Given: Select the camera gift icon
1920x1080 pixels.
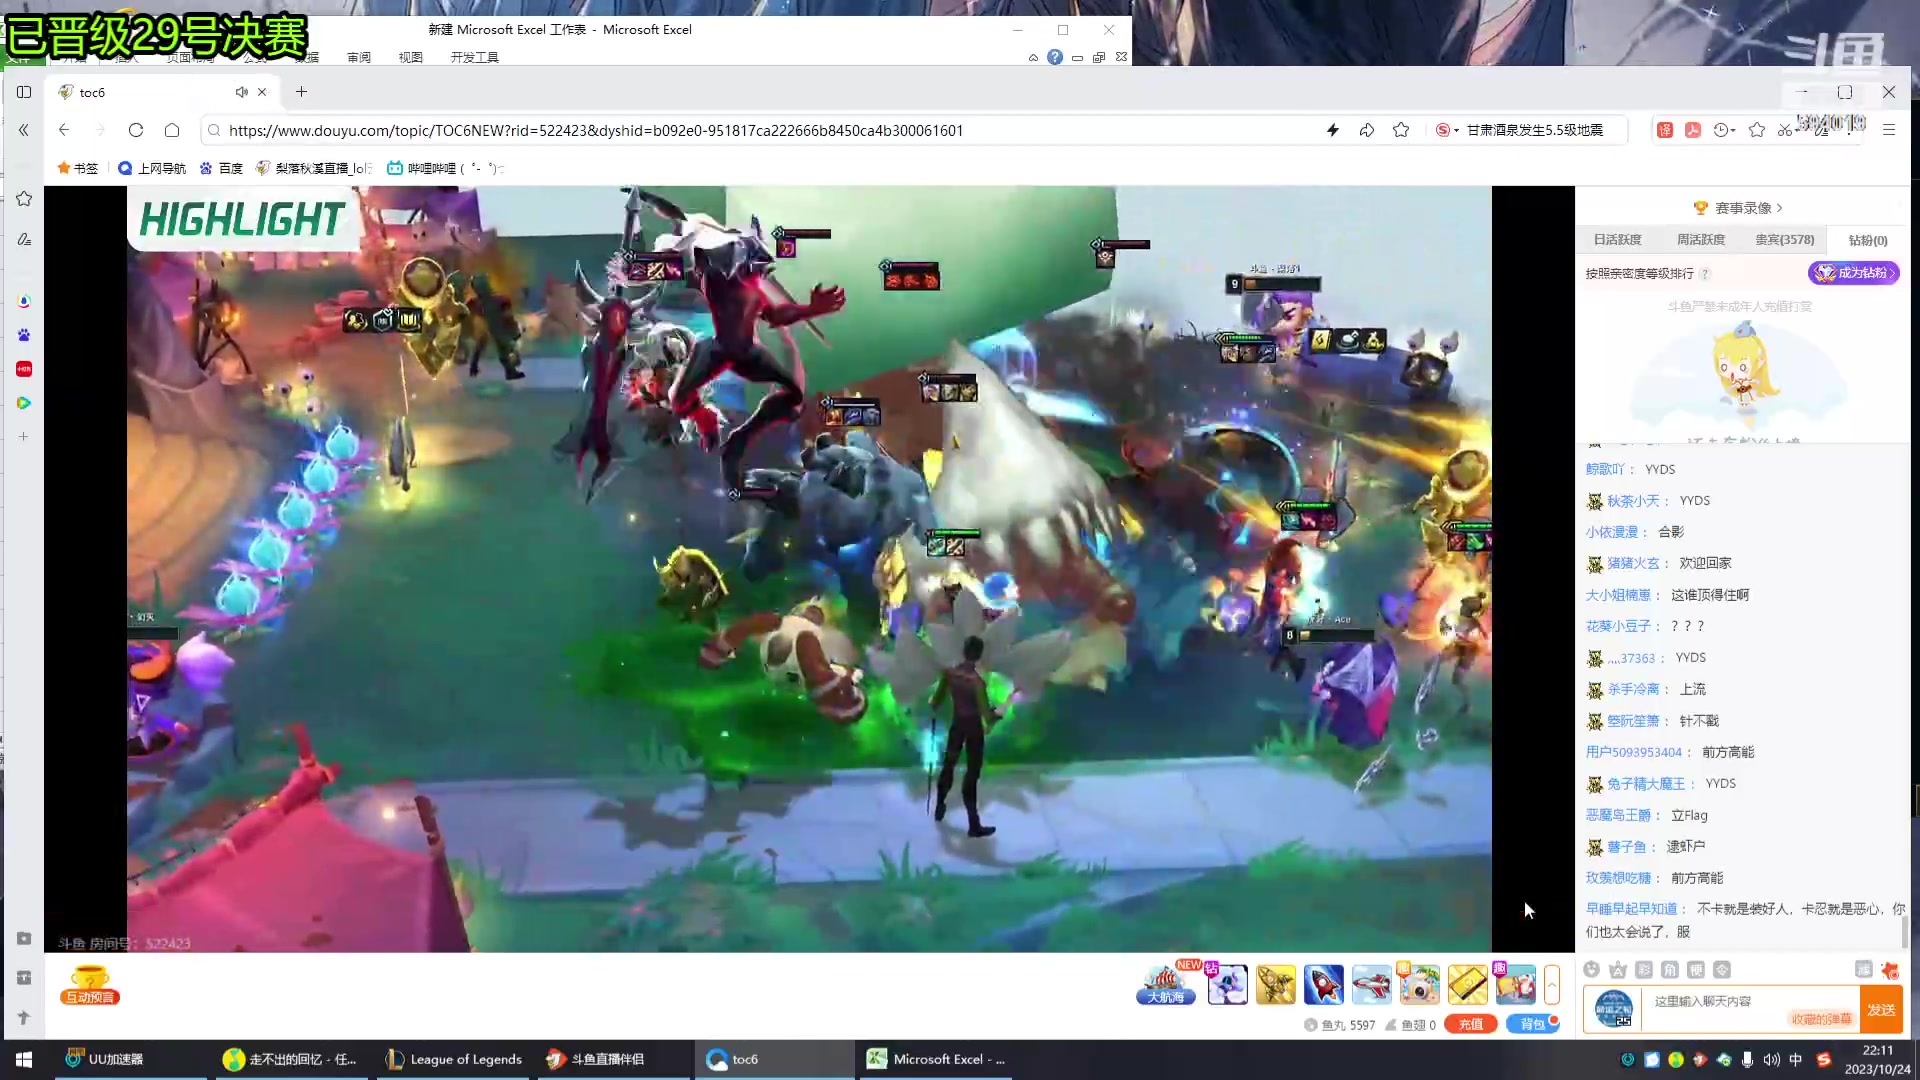Looking at the screenshot, I should [1419, 984].
